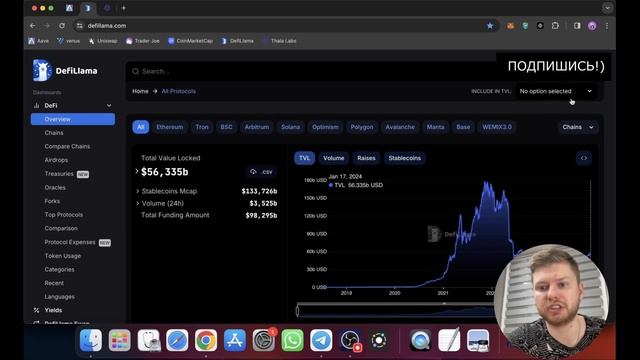Launch Chrome from the dock
Image resolution: width=640 pixels, height=360 pixels.
[x=206, y=340]
